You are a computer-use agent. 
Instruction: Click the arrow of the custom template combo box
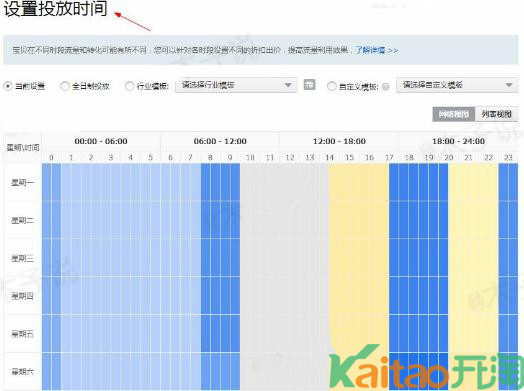coord(509,85)
